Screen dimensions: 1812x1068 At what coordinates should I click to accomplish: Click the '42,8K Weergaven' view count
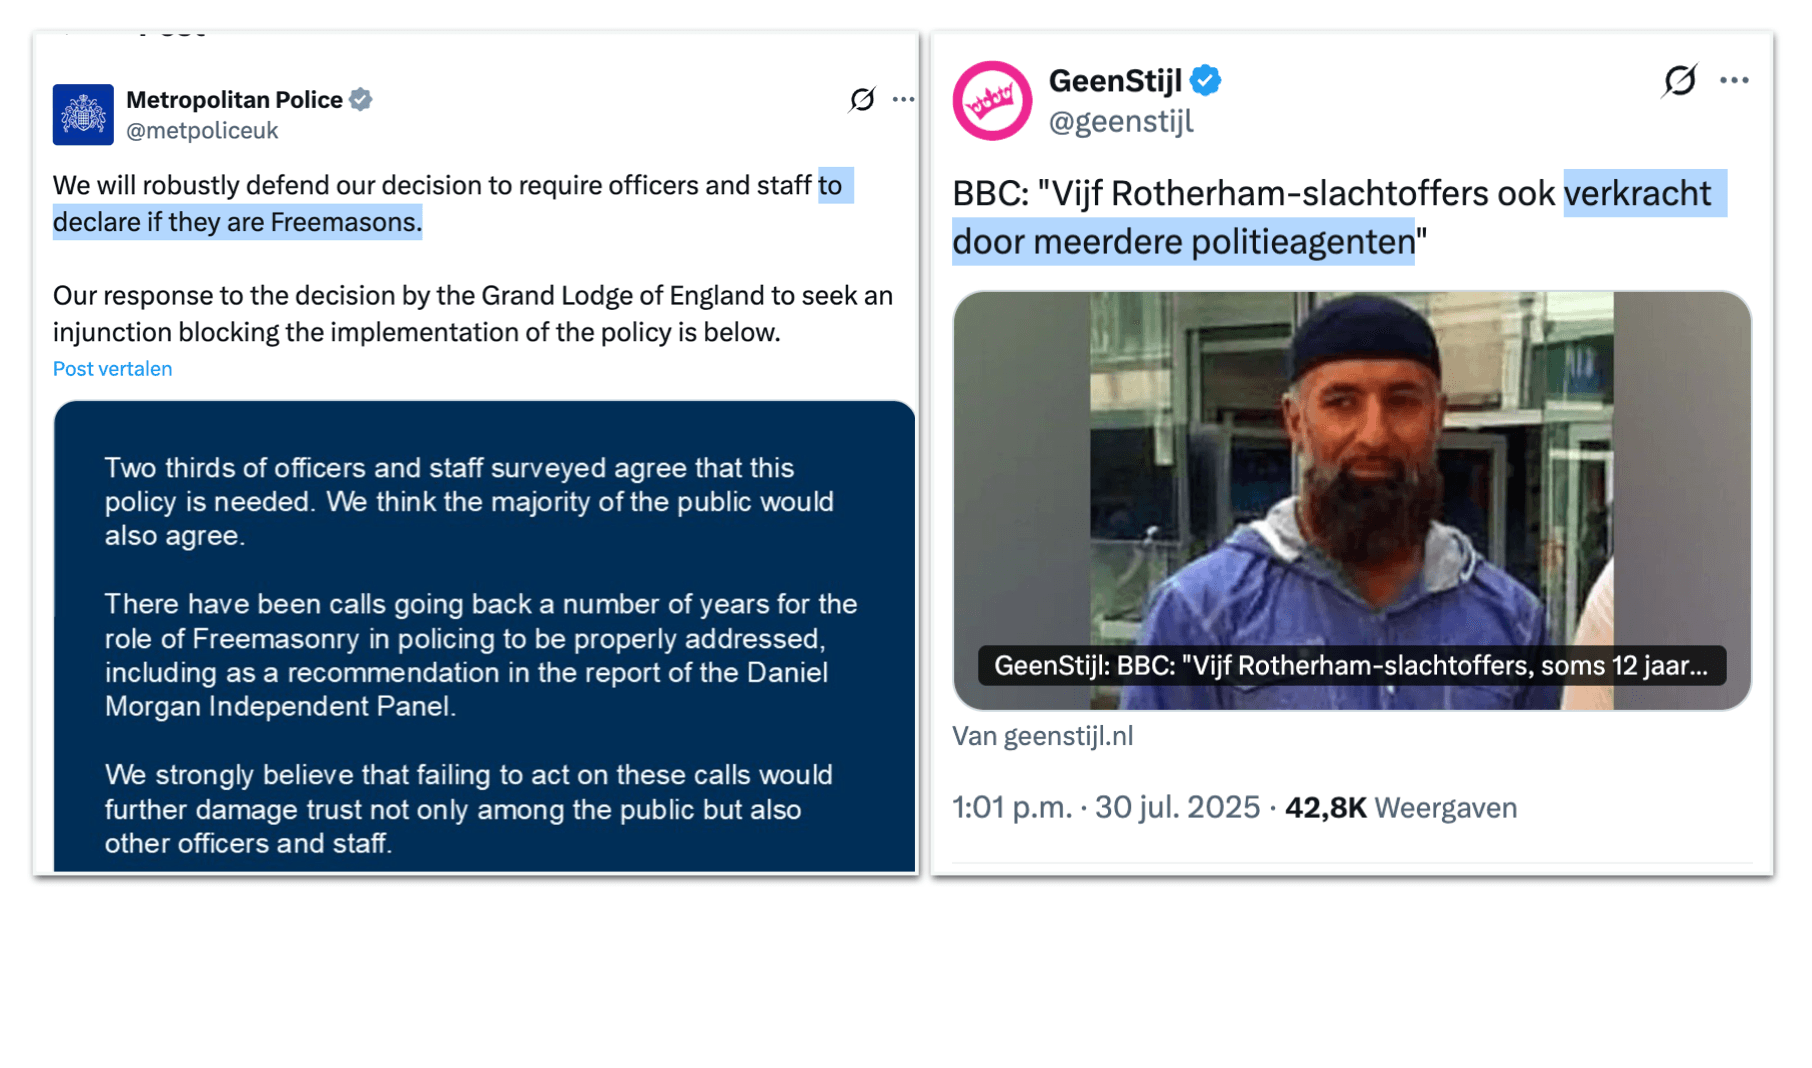point(1400,808)
